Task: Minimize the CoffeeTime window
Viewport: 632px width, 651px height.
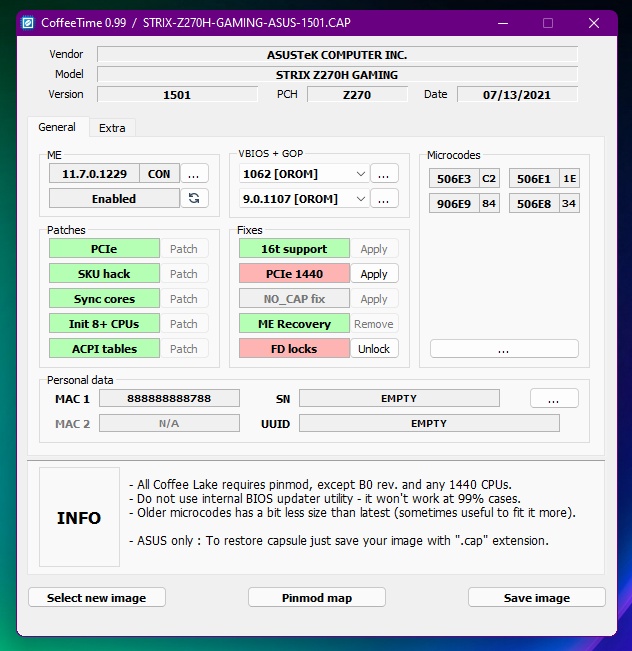Action: pos(503,23)
